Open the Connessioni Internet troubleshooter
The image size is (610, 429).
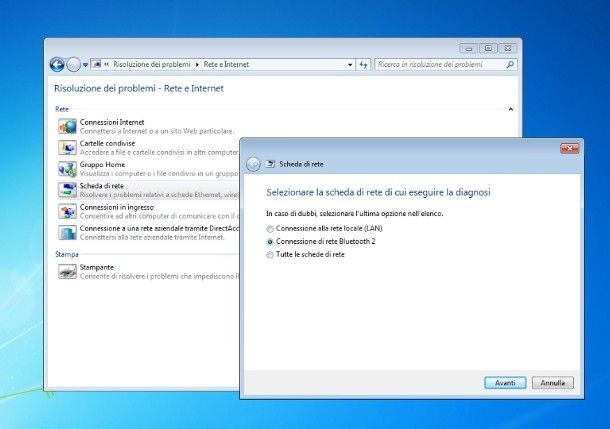point(112,122)
